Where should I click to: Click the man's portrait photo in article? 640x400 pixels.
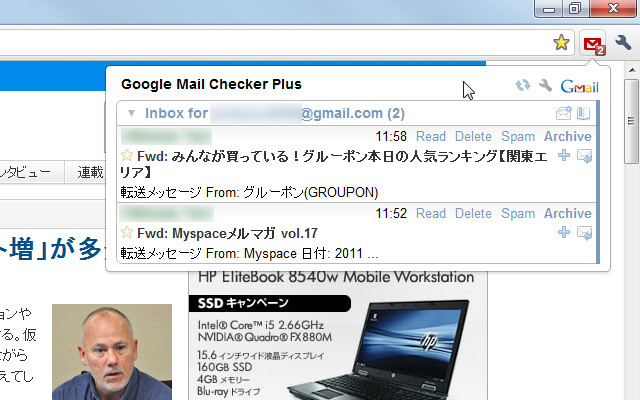pos(112,352)
